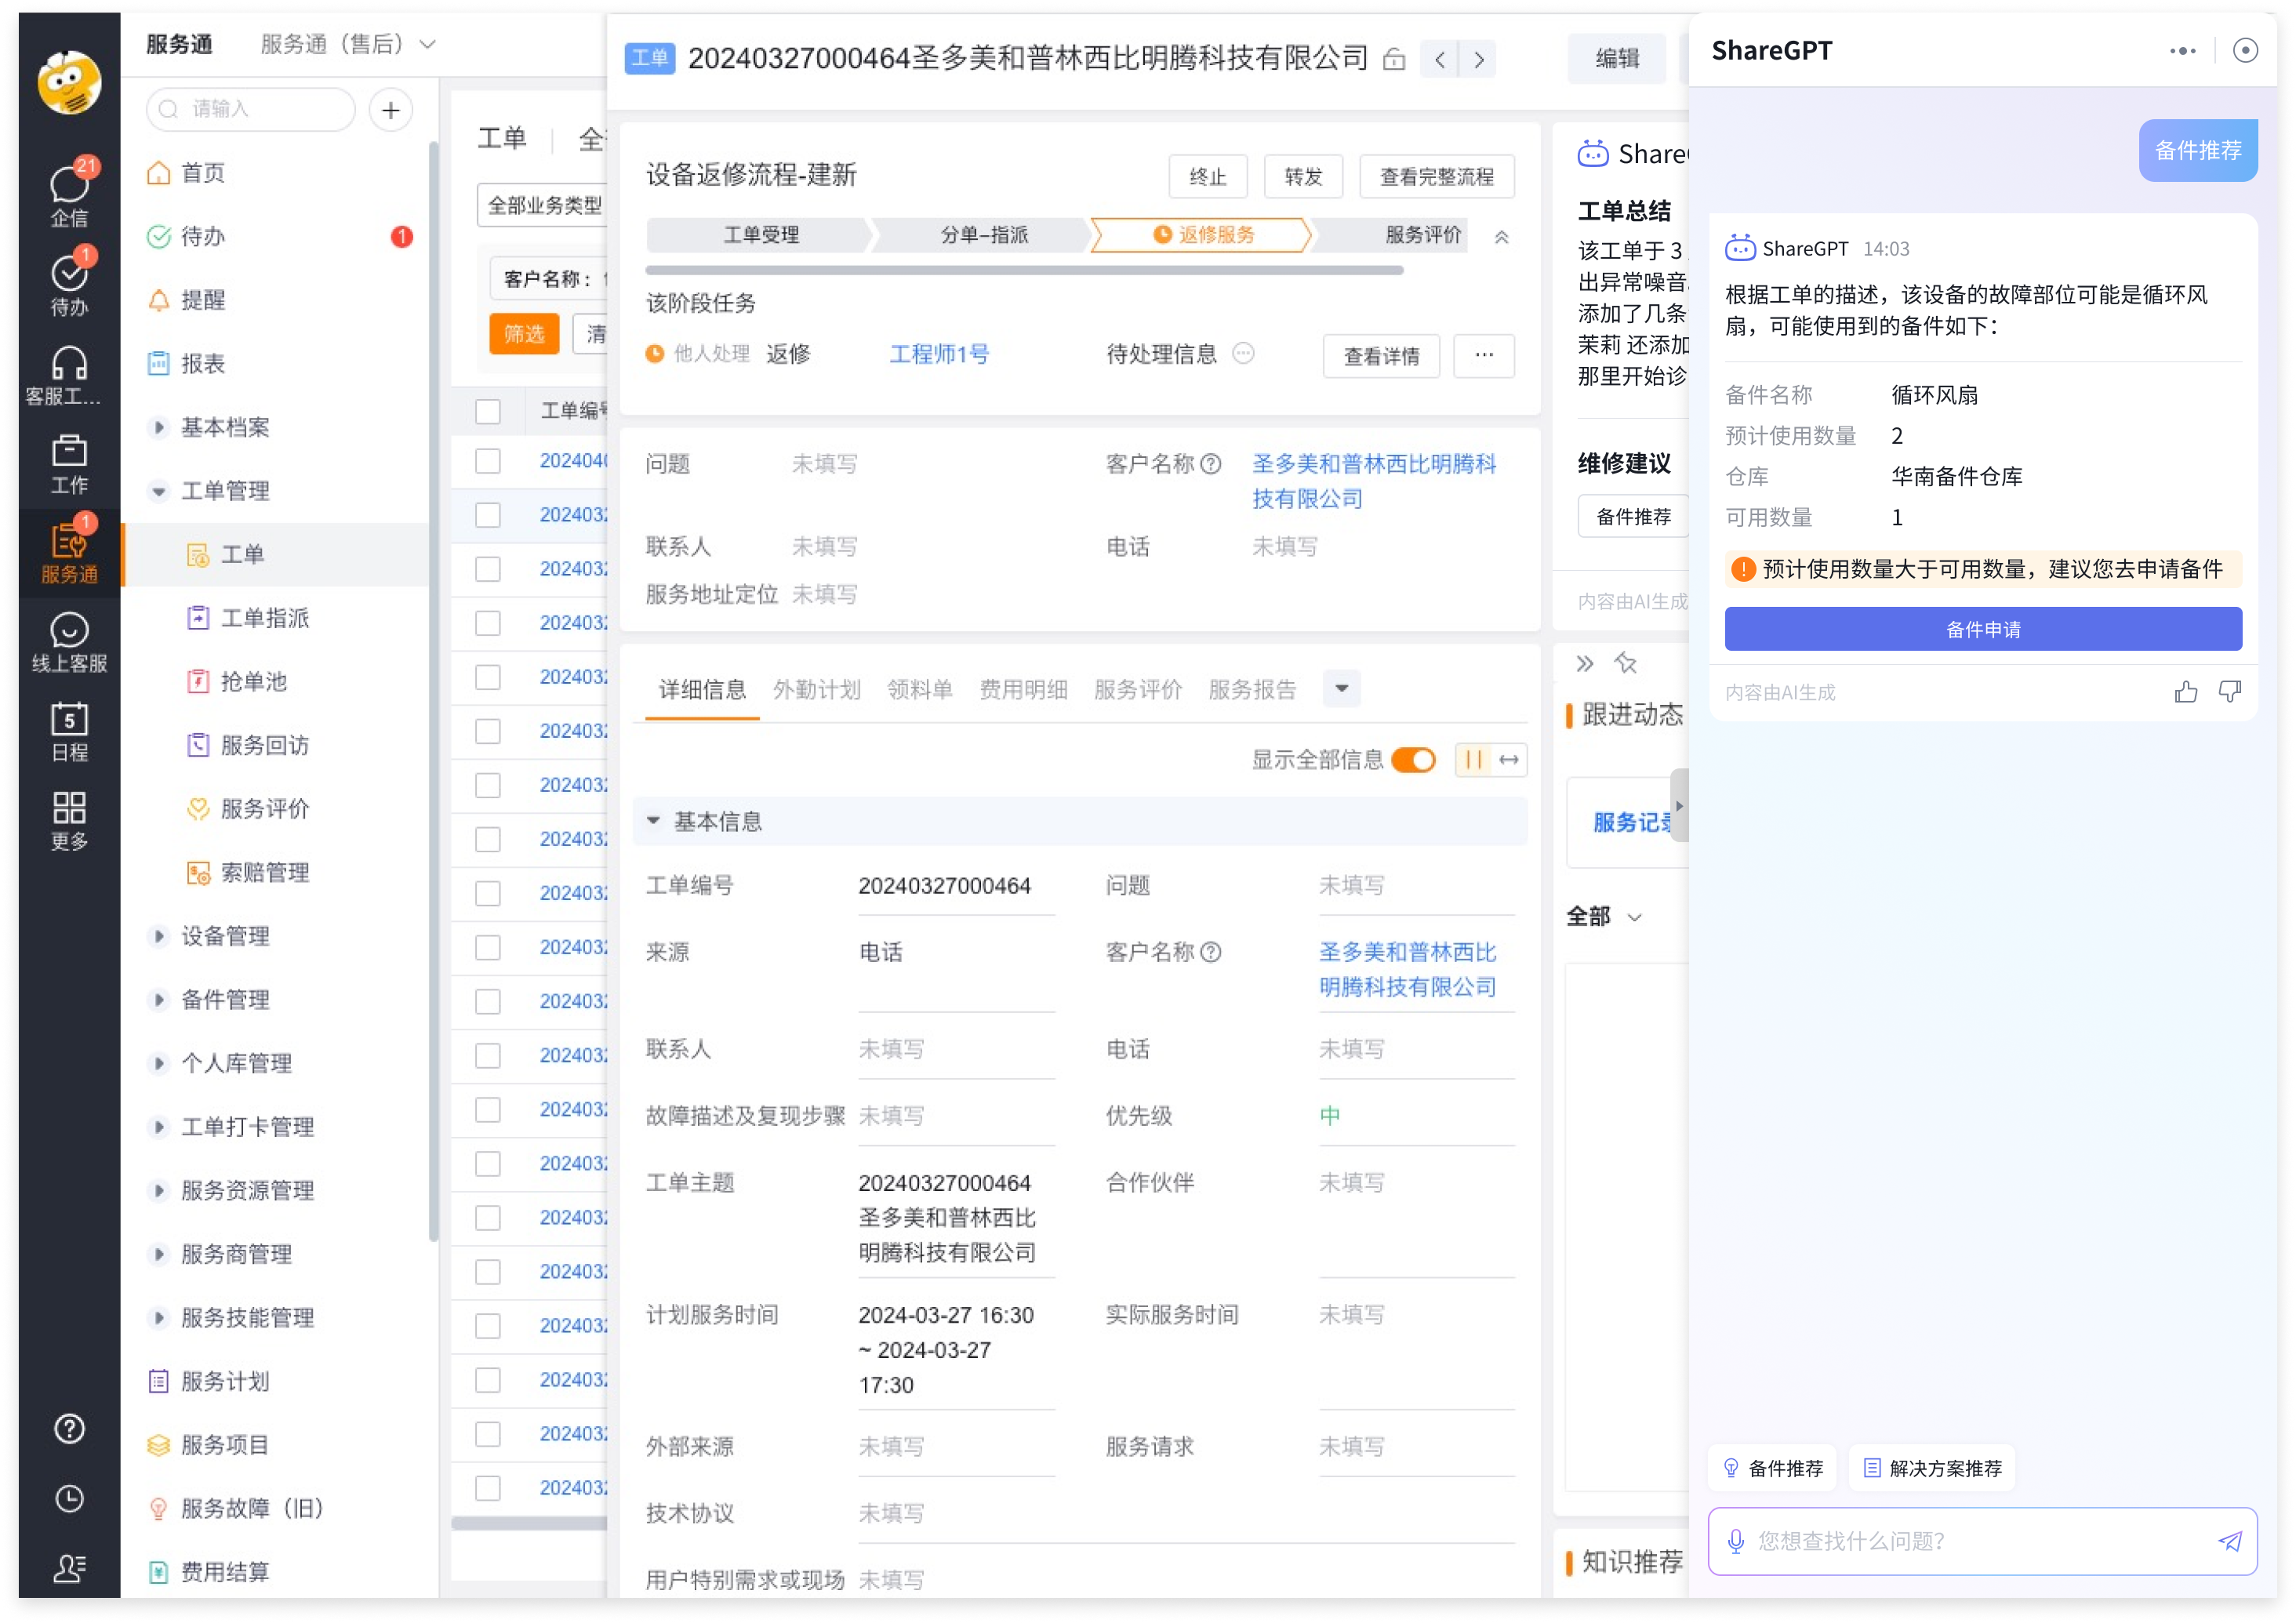2296x1623 pixels.
Task: Click the 请输入 search field
Action: point(251,109)
